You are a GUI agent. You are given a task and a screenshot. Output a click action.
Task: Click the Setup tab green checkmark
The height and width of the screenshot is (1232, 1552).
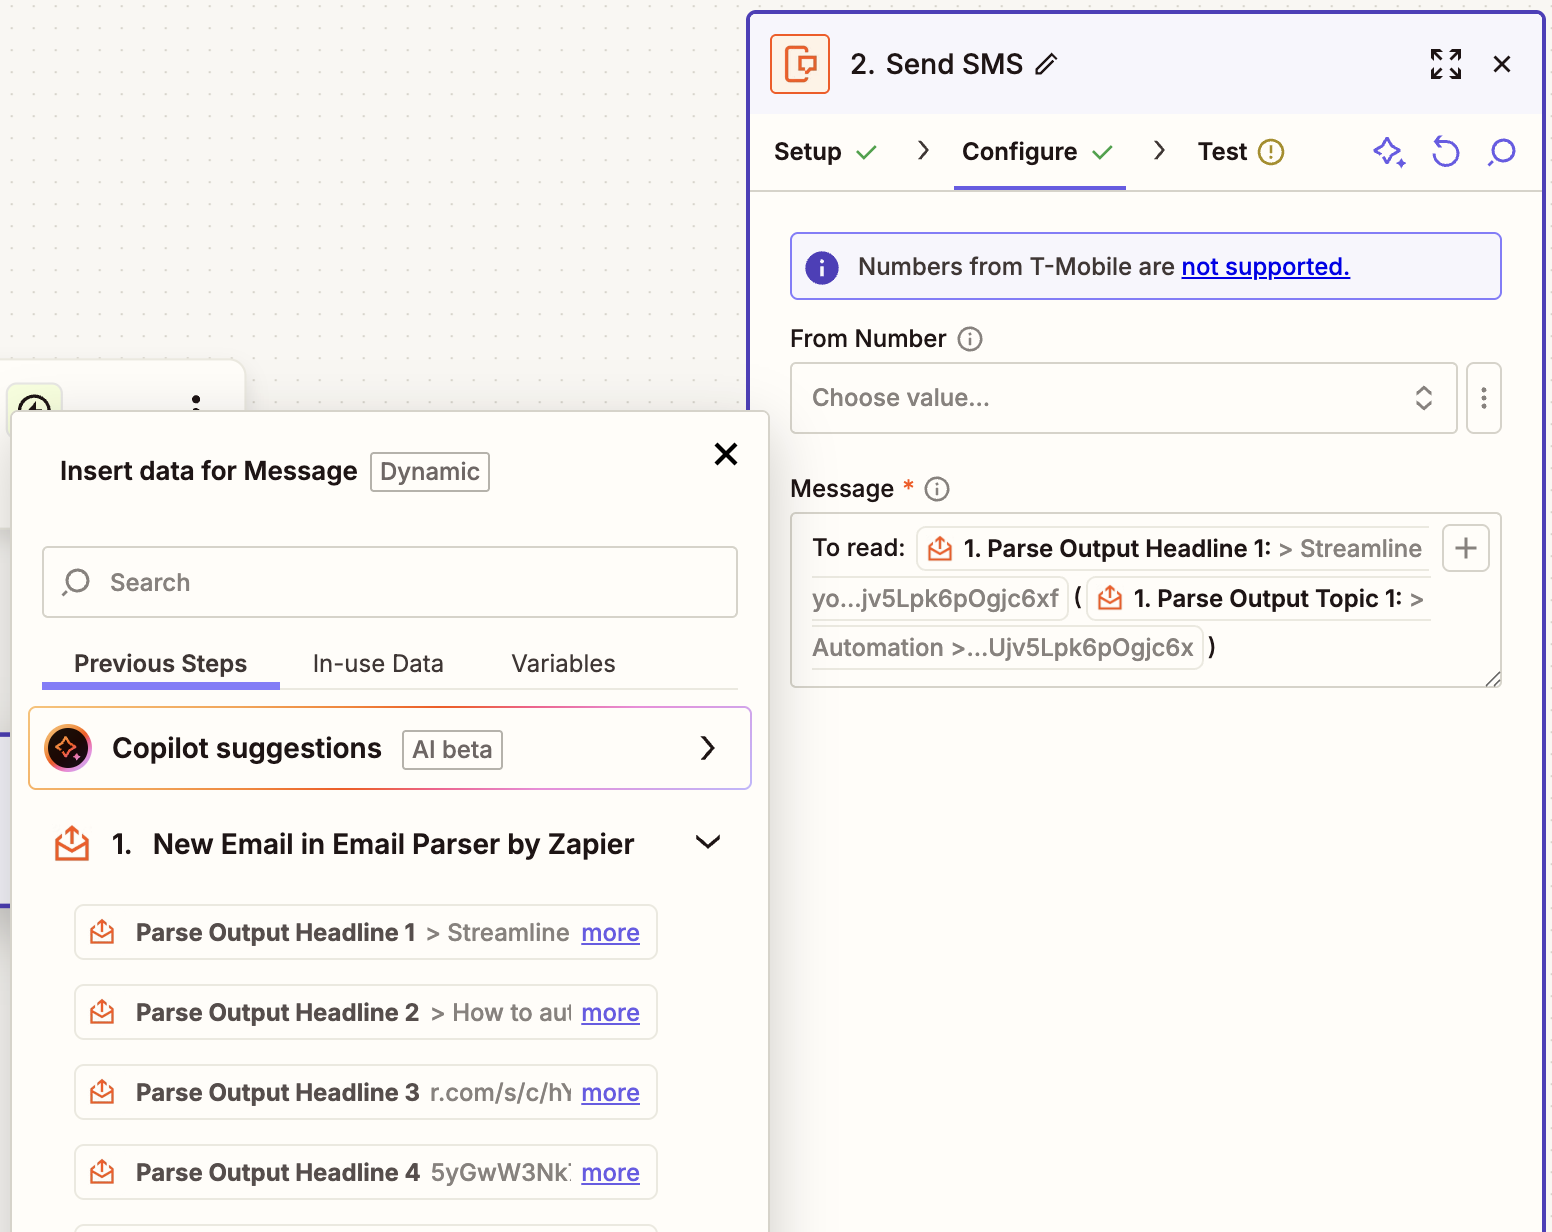pyautogui.click(x=867, y=152)
